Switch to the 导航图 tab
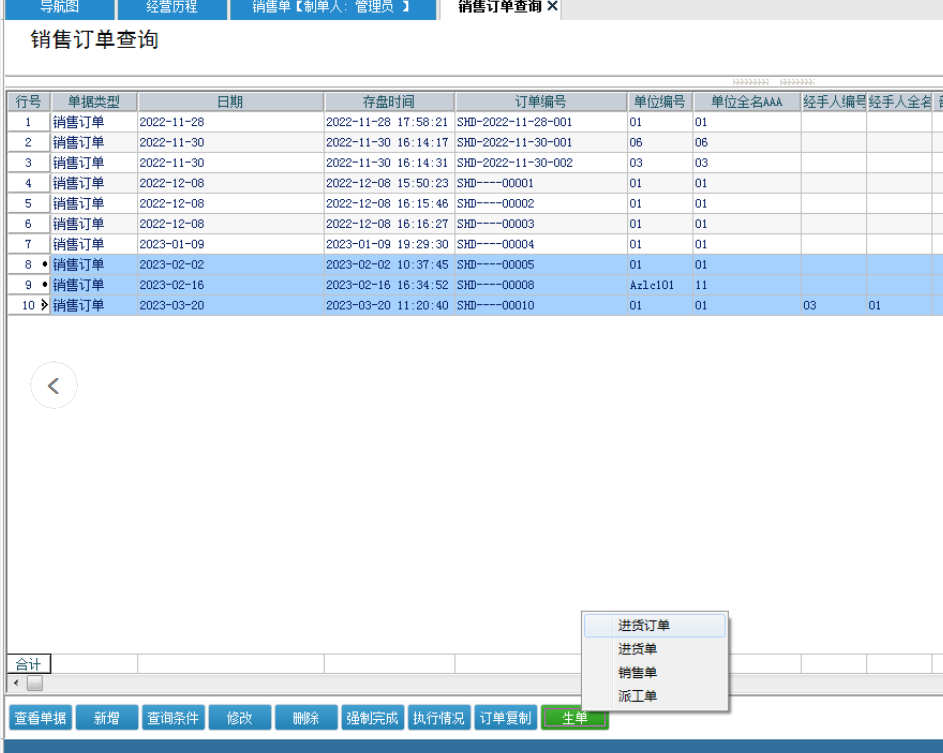Screen dimensions: 943x753 click(x=59, y=8)
